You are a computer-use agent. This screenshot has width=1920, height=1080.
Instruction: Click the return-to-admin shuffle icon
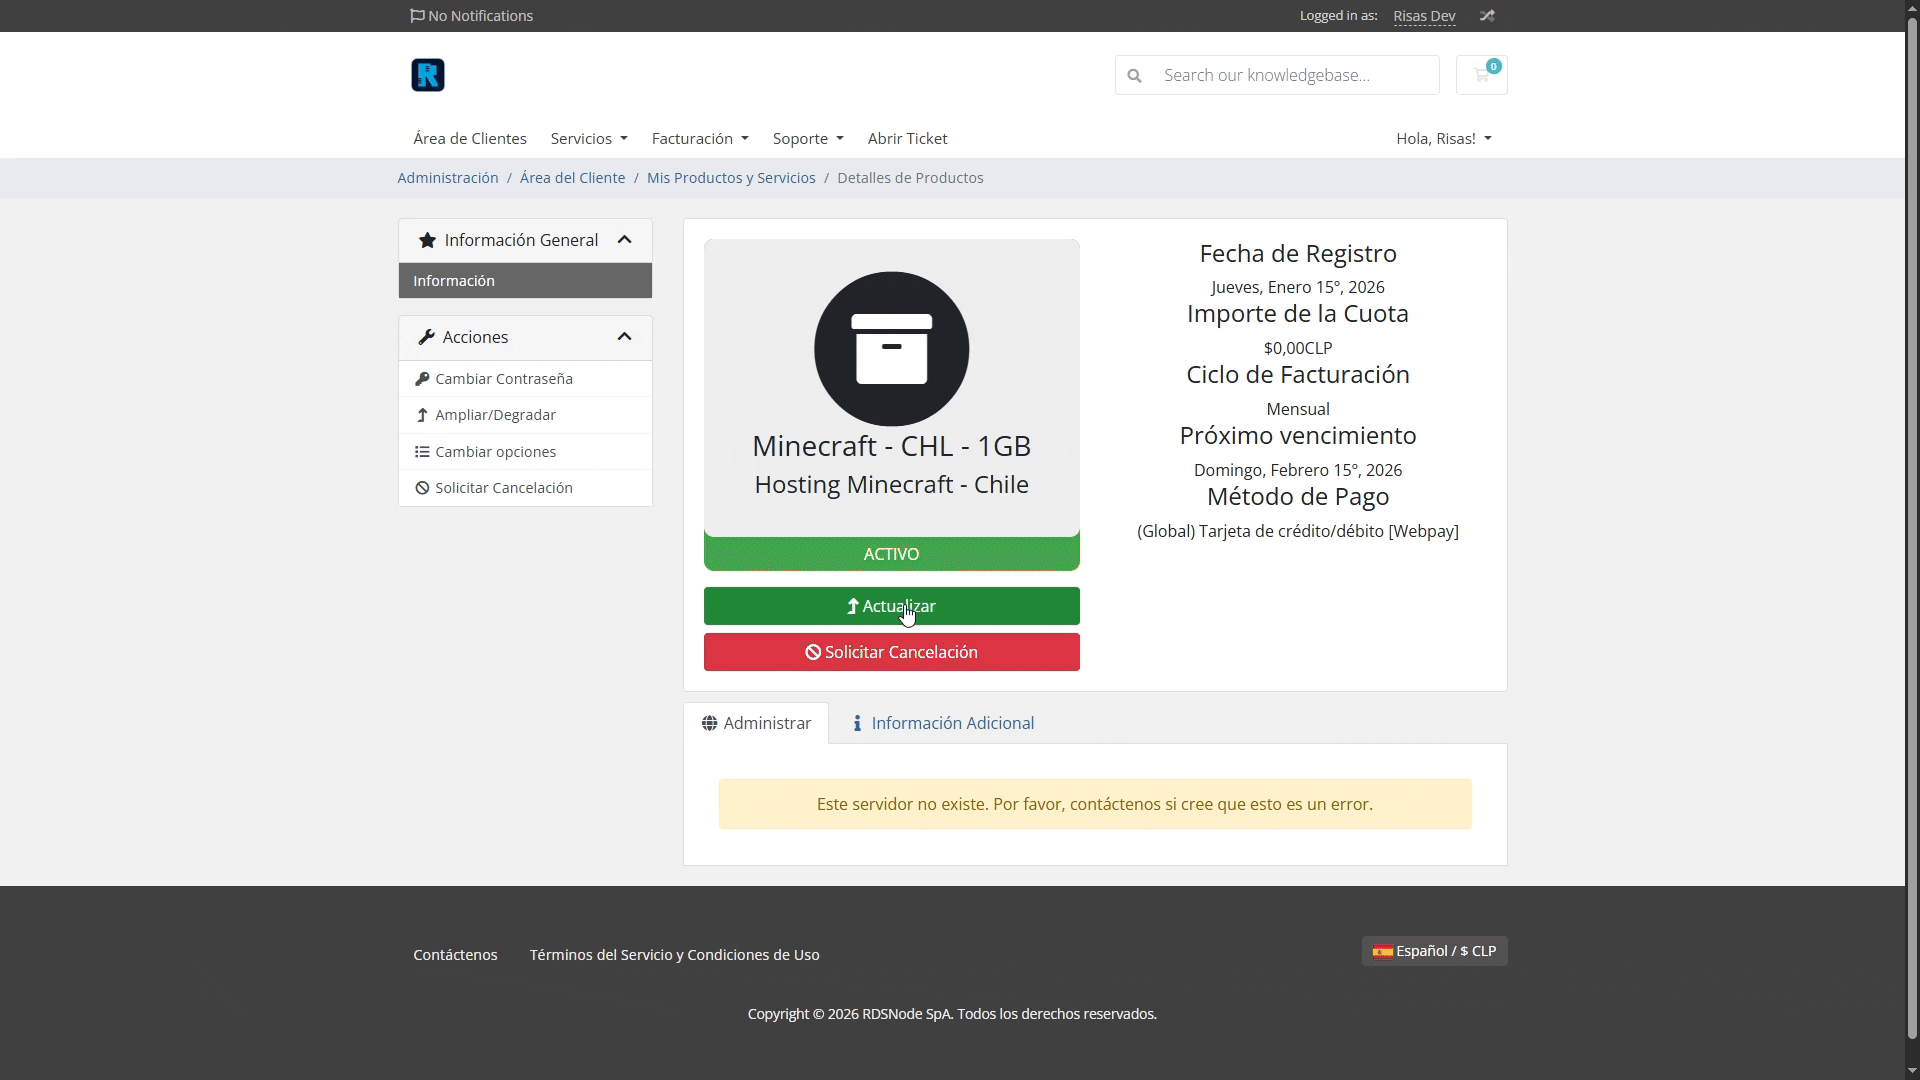click(x=1487, y=16)
